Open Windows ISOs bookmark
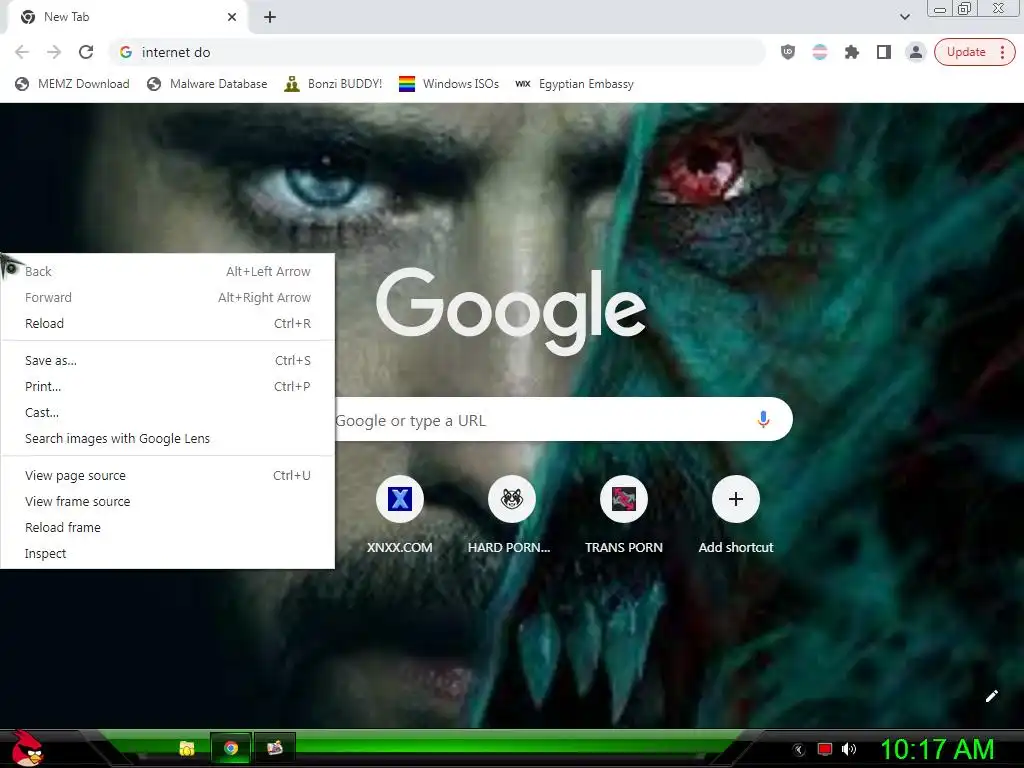The width and height of the screenshot is (1024, 768). click(449, 84)
